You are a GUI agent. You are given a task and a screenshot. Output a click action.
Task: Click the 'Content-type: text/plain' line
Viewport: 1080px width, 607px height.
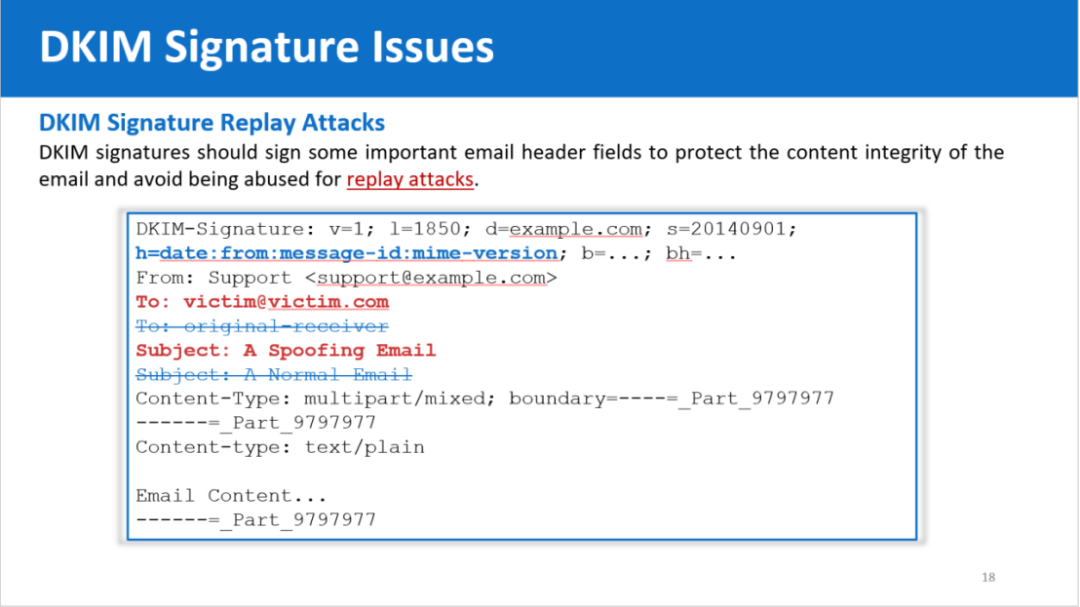(280, 447)
